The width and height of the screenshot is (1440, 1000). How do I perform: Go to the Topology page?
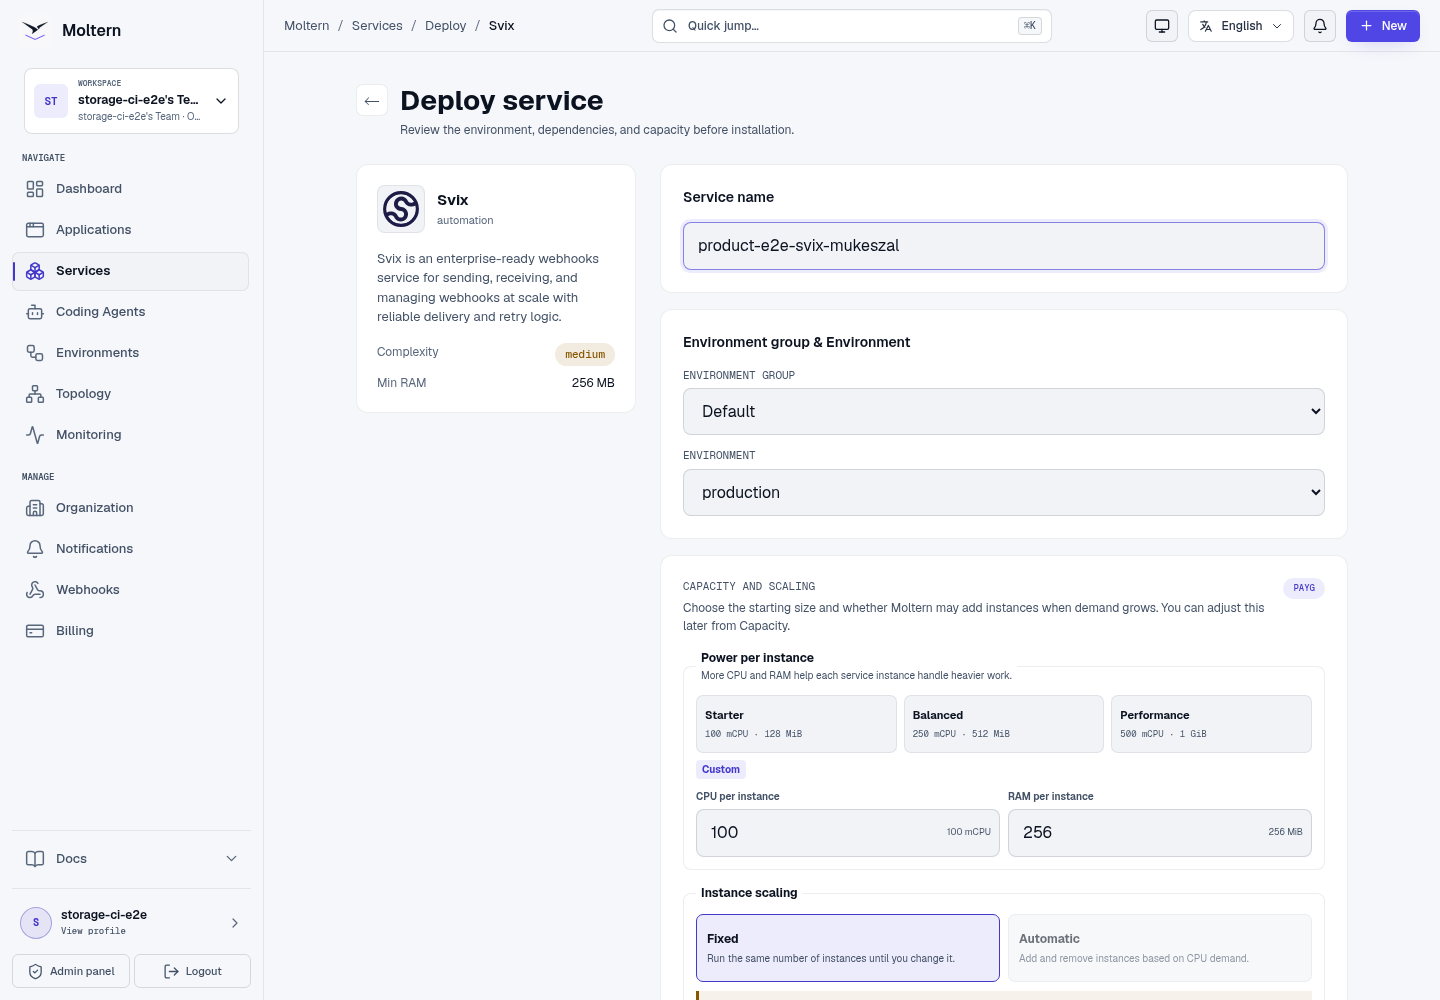coord(131,394)
